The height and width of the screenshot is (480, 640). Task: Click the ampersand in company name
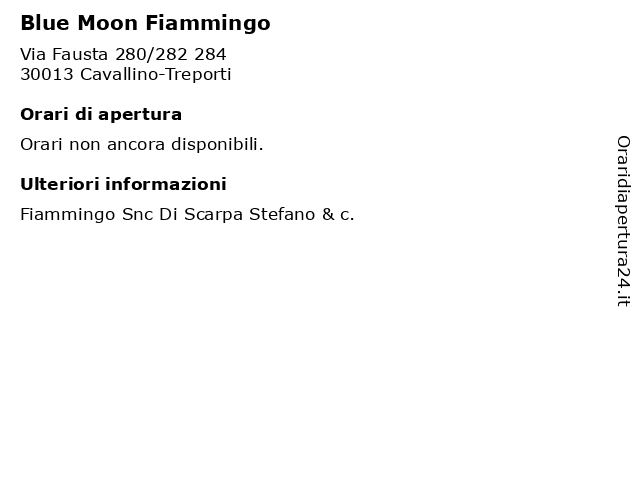(328, 214)
